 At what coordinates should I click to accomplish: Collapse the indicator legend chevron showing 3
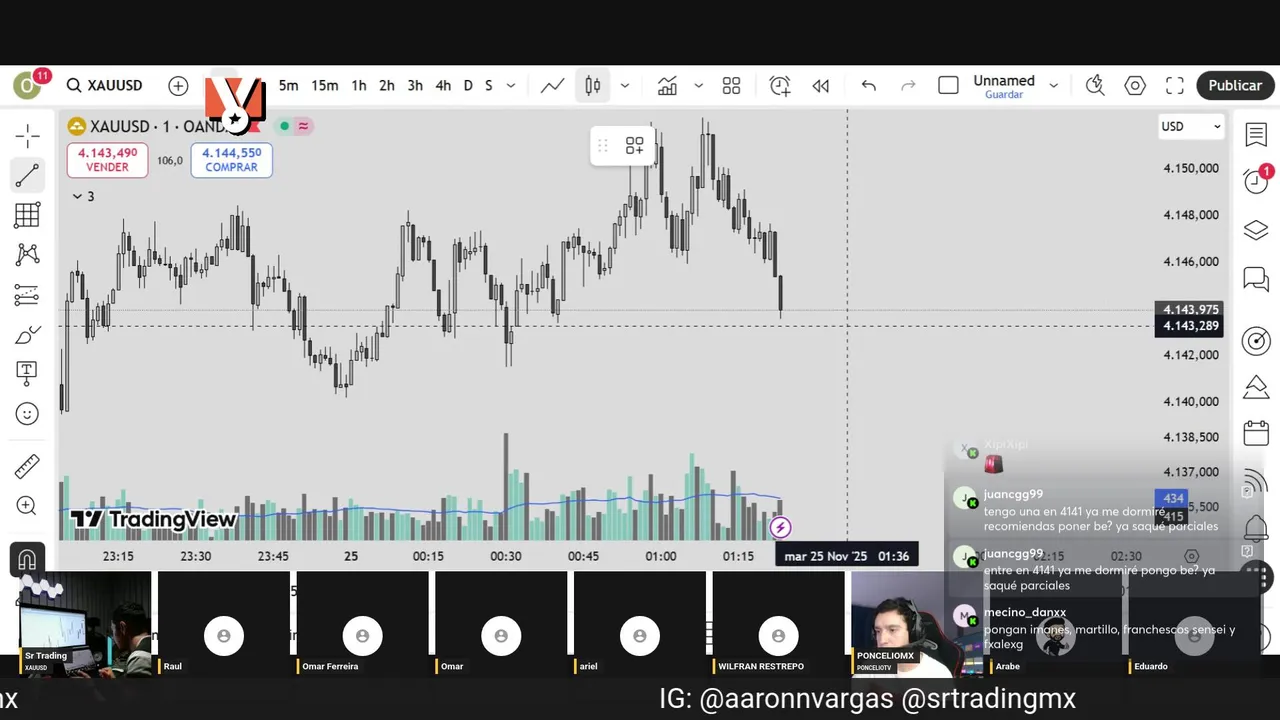point(78,196)
